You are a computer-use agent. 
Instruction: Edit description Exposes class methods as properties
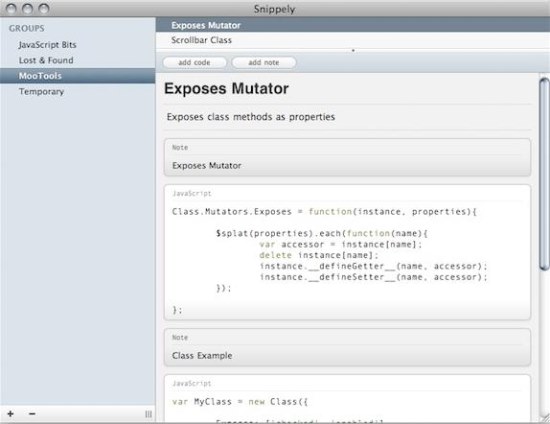251,117
